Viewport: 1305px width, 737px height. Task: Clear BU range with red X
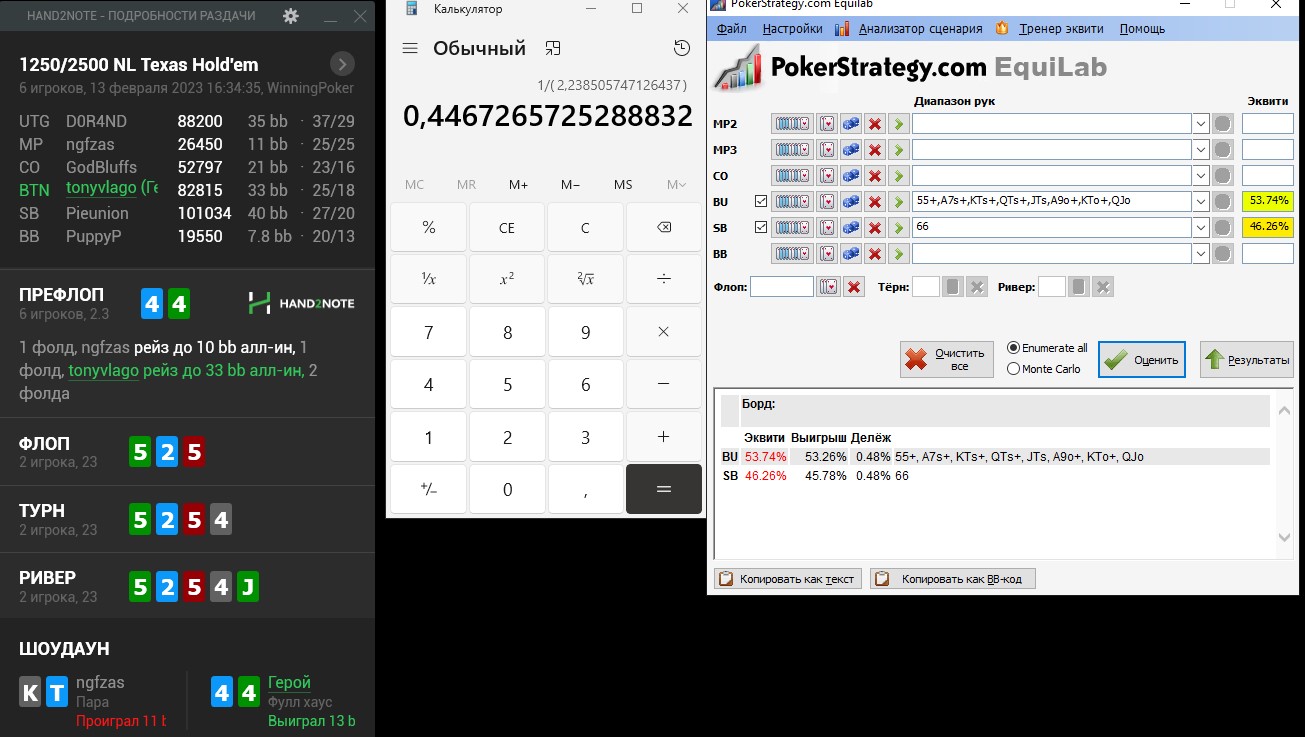[x=875, y=201]
